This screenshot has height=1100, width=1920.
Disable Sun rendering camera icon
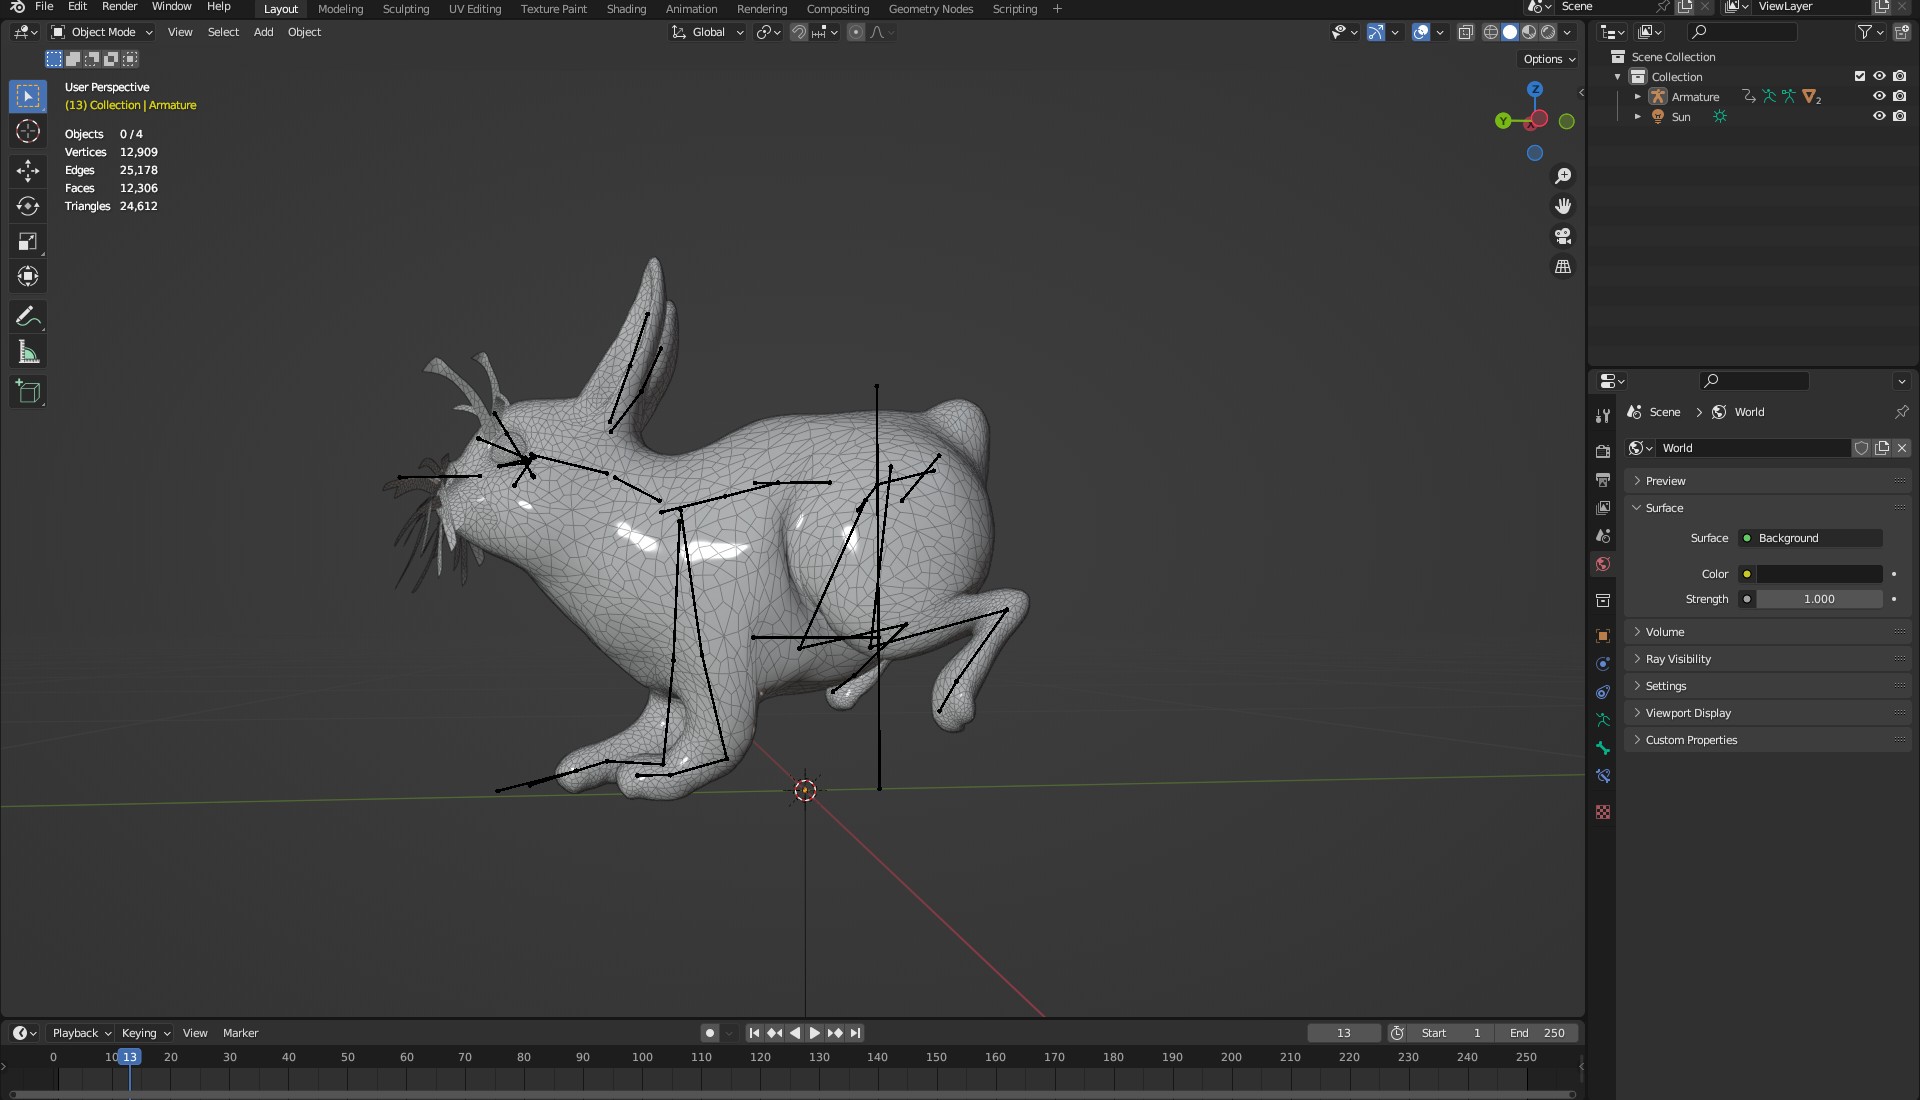pos(1899,116)
